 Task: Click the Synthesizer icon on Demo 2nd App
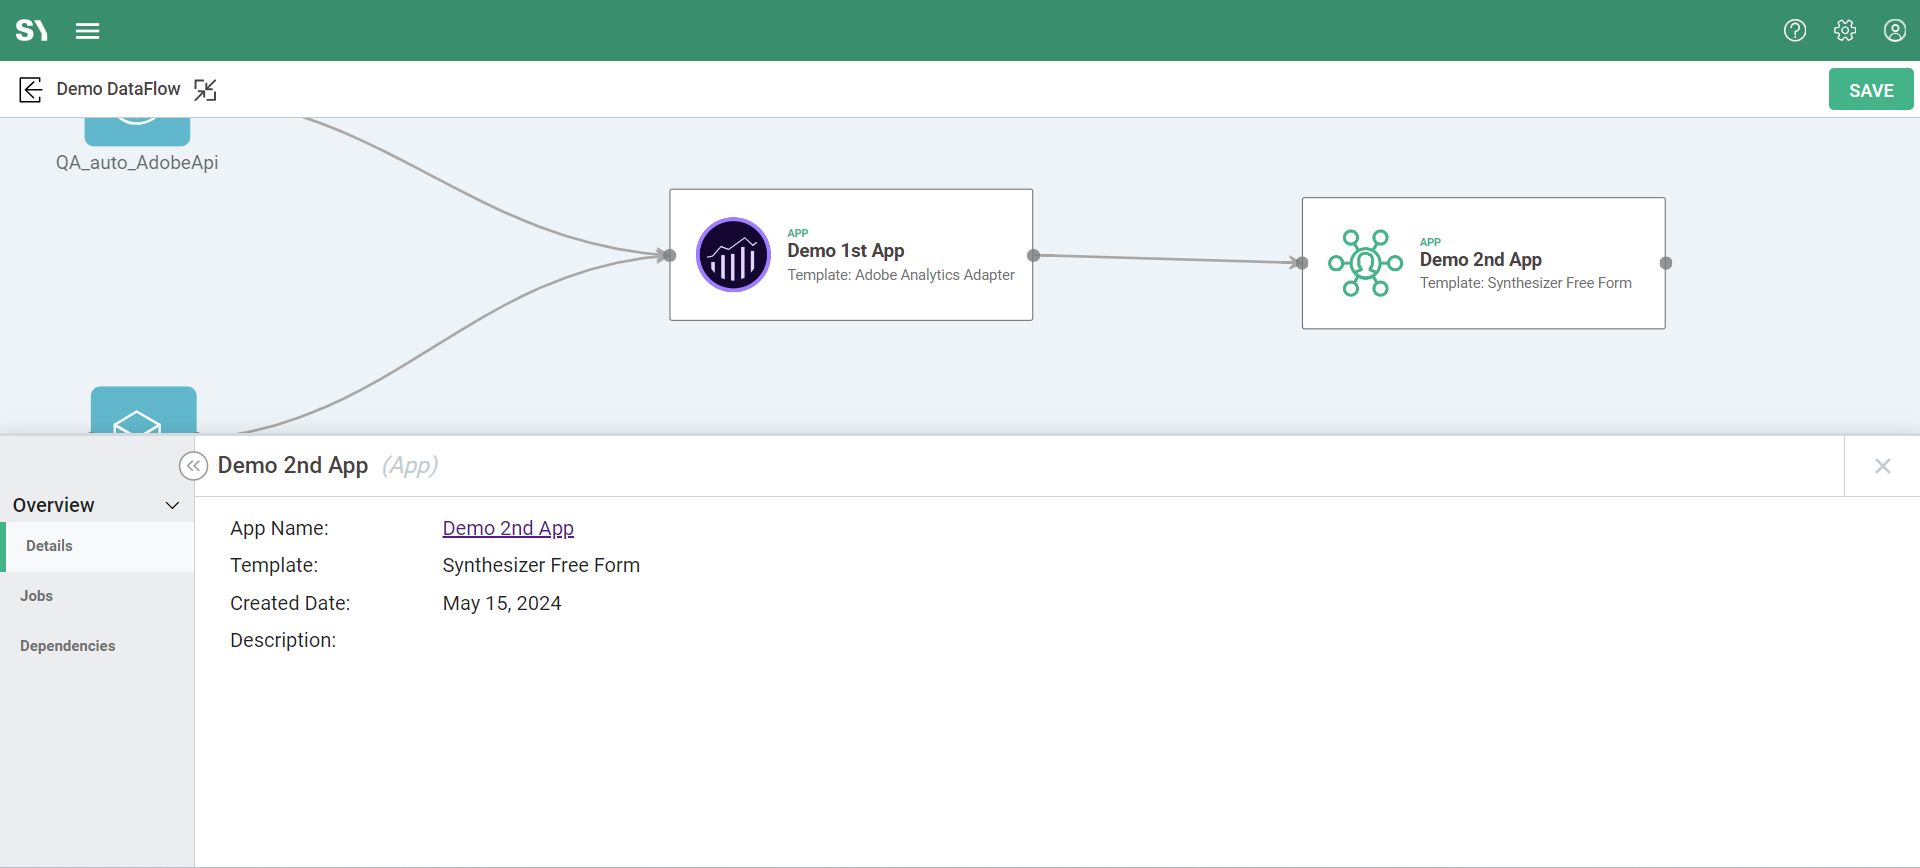pyautogui.click(x=1365, y=263)
